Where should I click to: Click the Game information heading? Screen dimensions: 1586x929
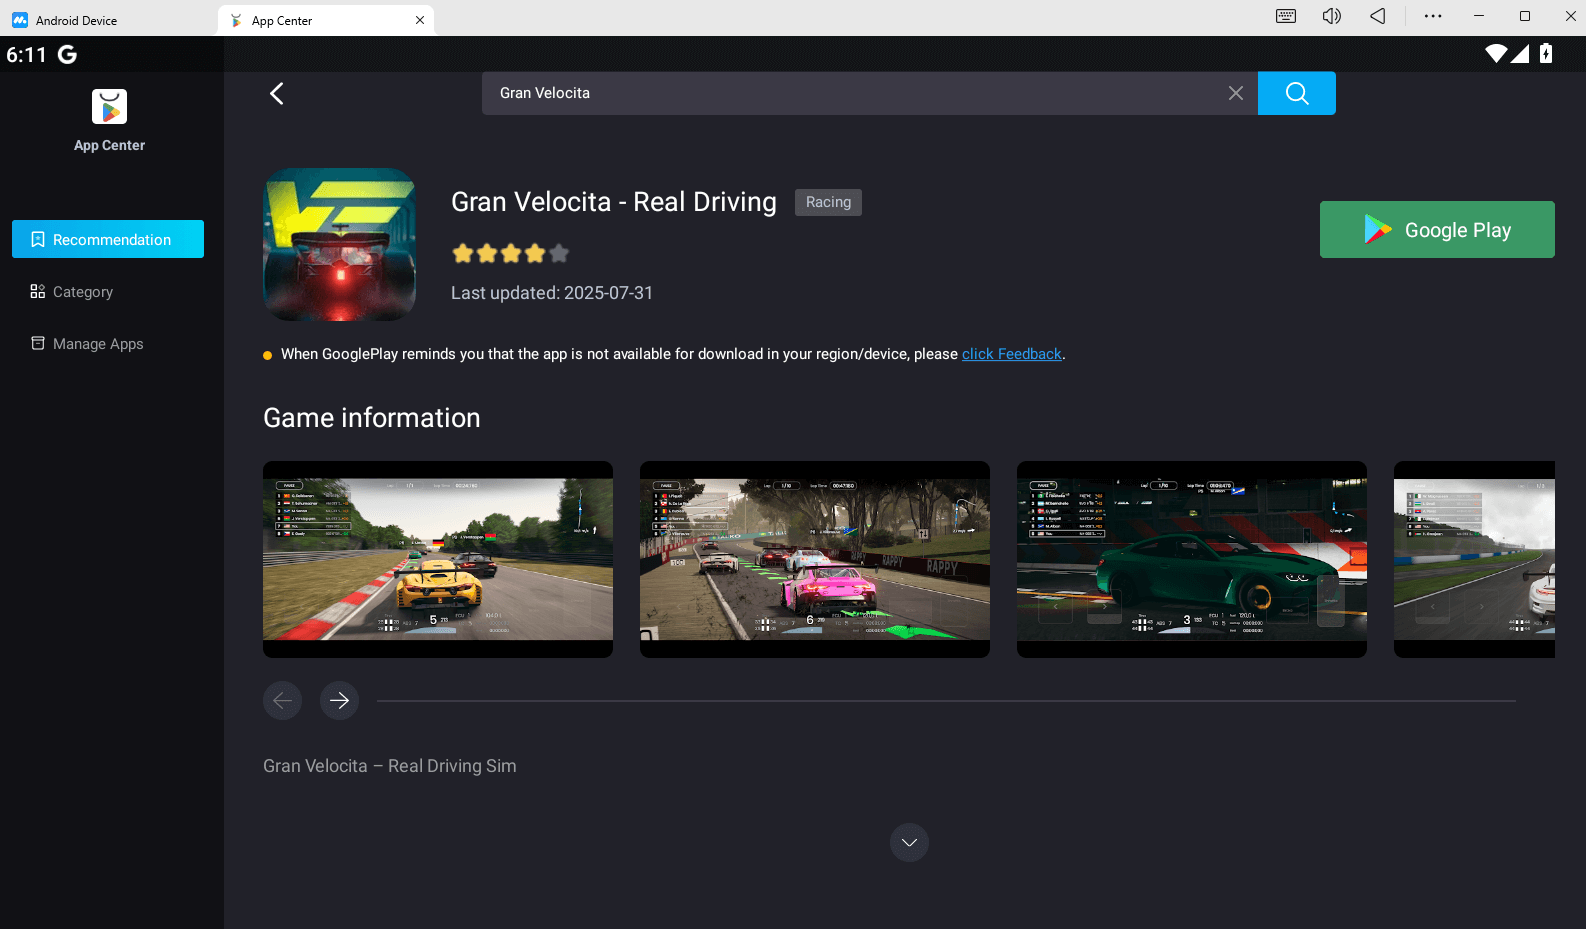click(x=372, y=418)
